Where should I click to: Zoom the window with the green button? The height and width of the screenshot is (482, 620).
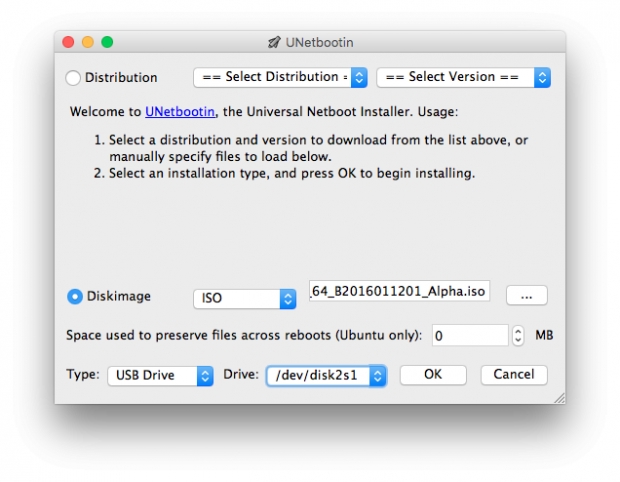point(107,42)
